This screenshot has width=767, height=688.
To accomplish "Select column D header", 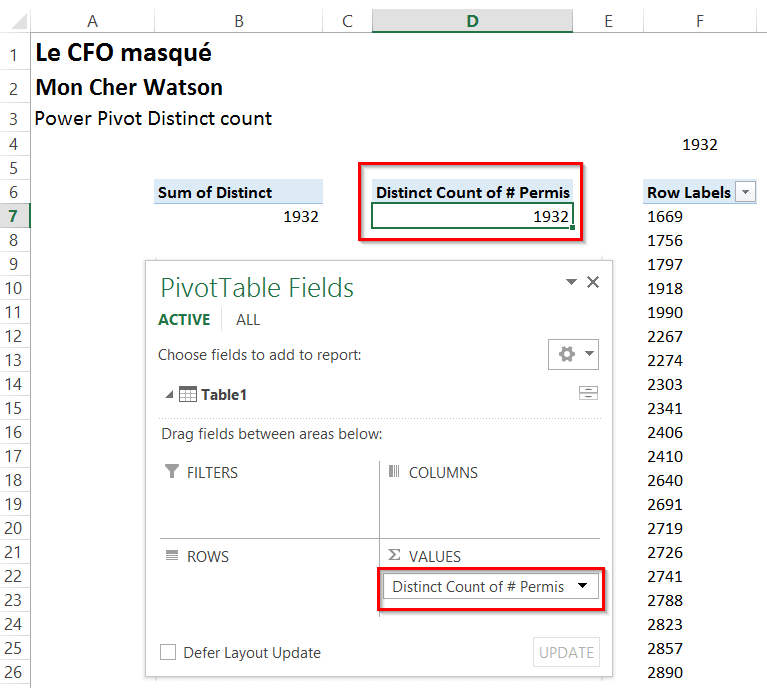I will click(x=472, y=21).
